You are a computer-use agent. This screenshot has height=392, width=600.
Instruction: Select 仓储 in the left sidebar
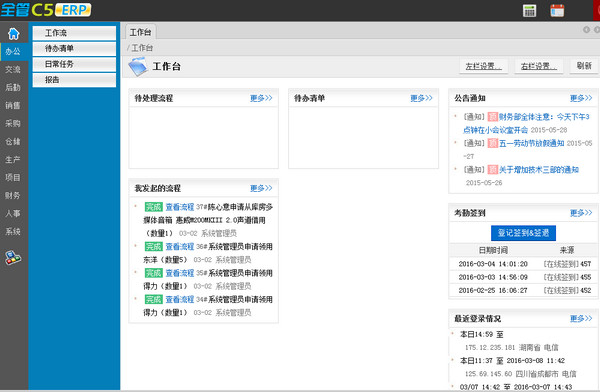(13, 141)
